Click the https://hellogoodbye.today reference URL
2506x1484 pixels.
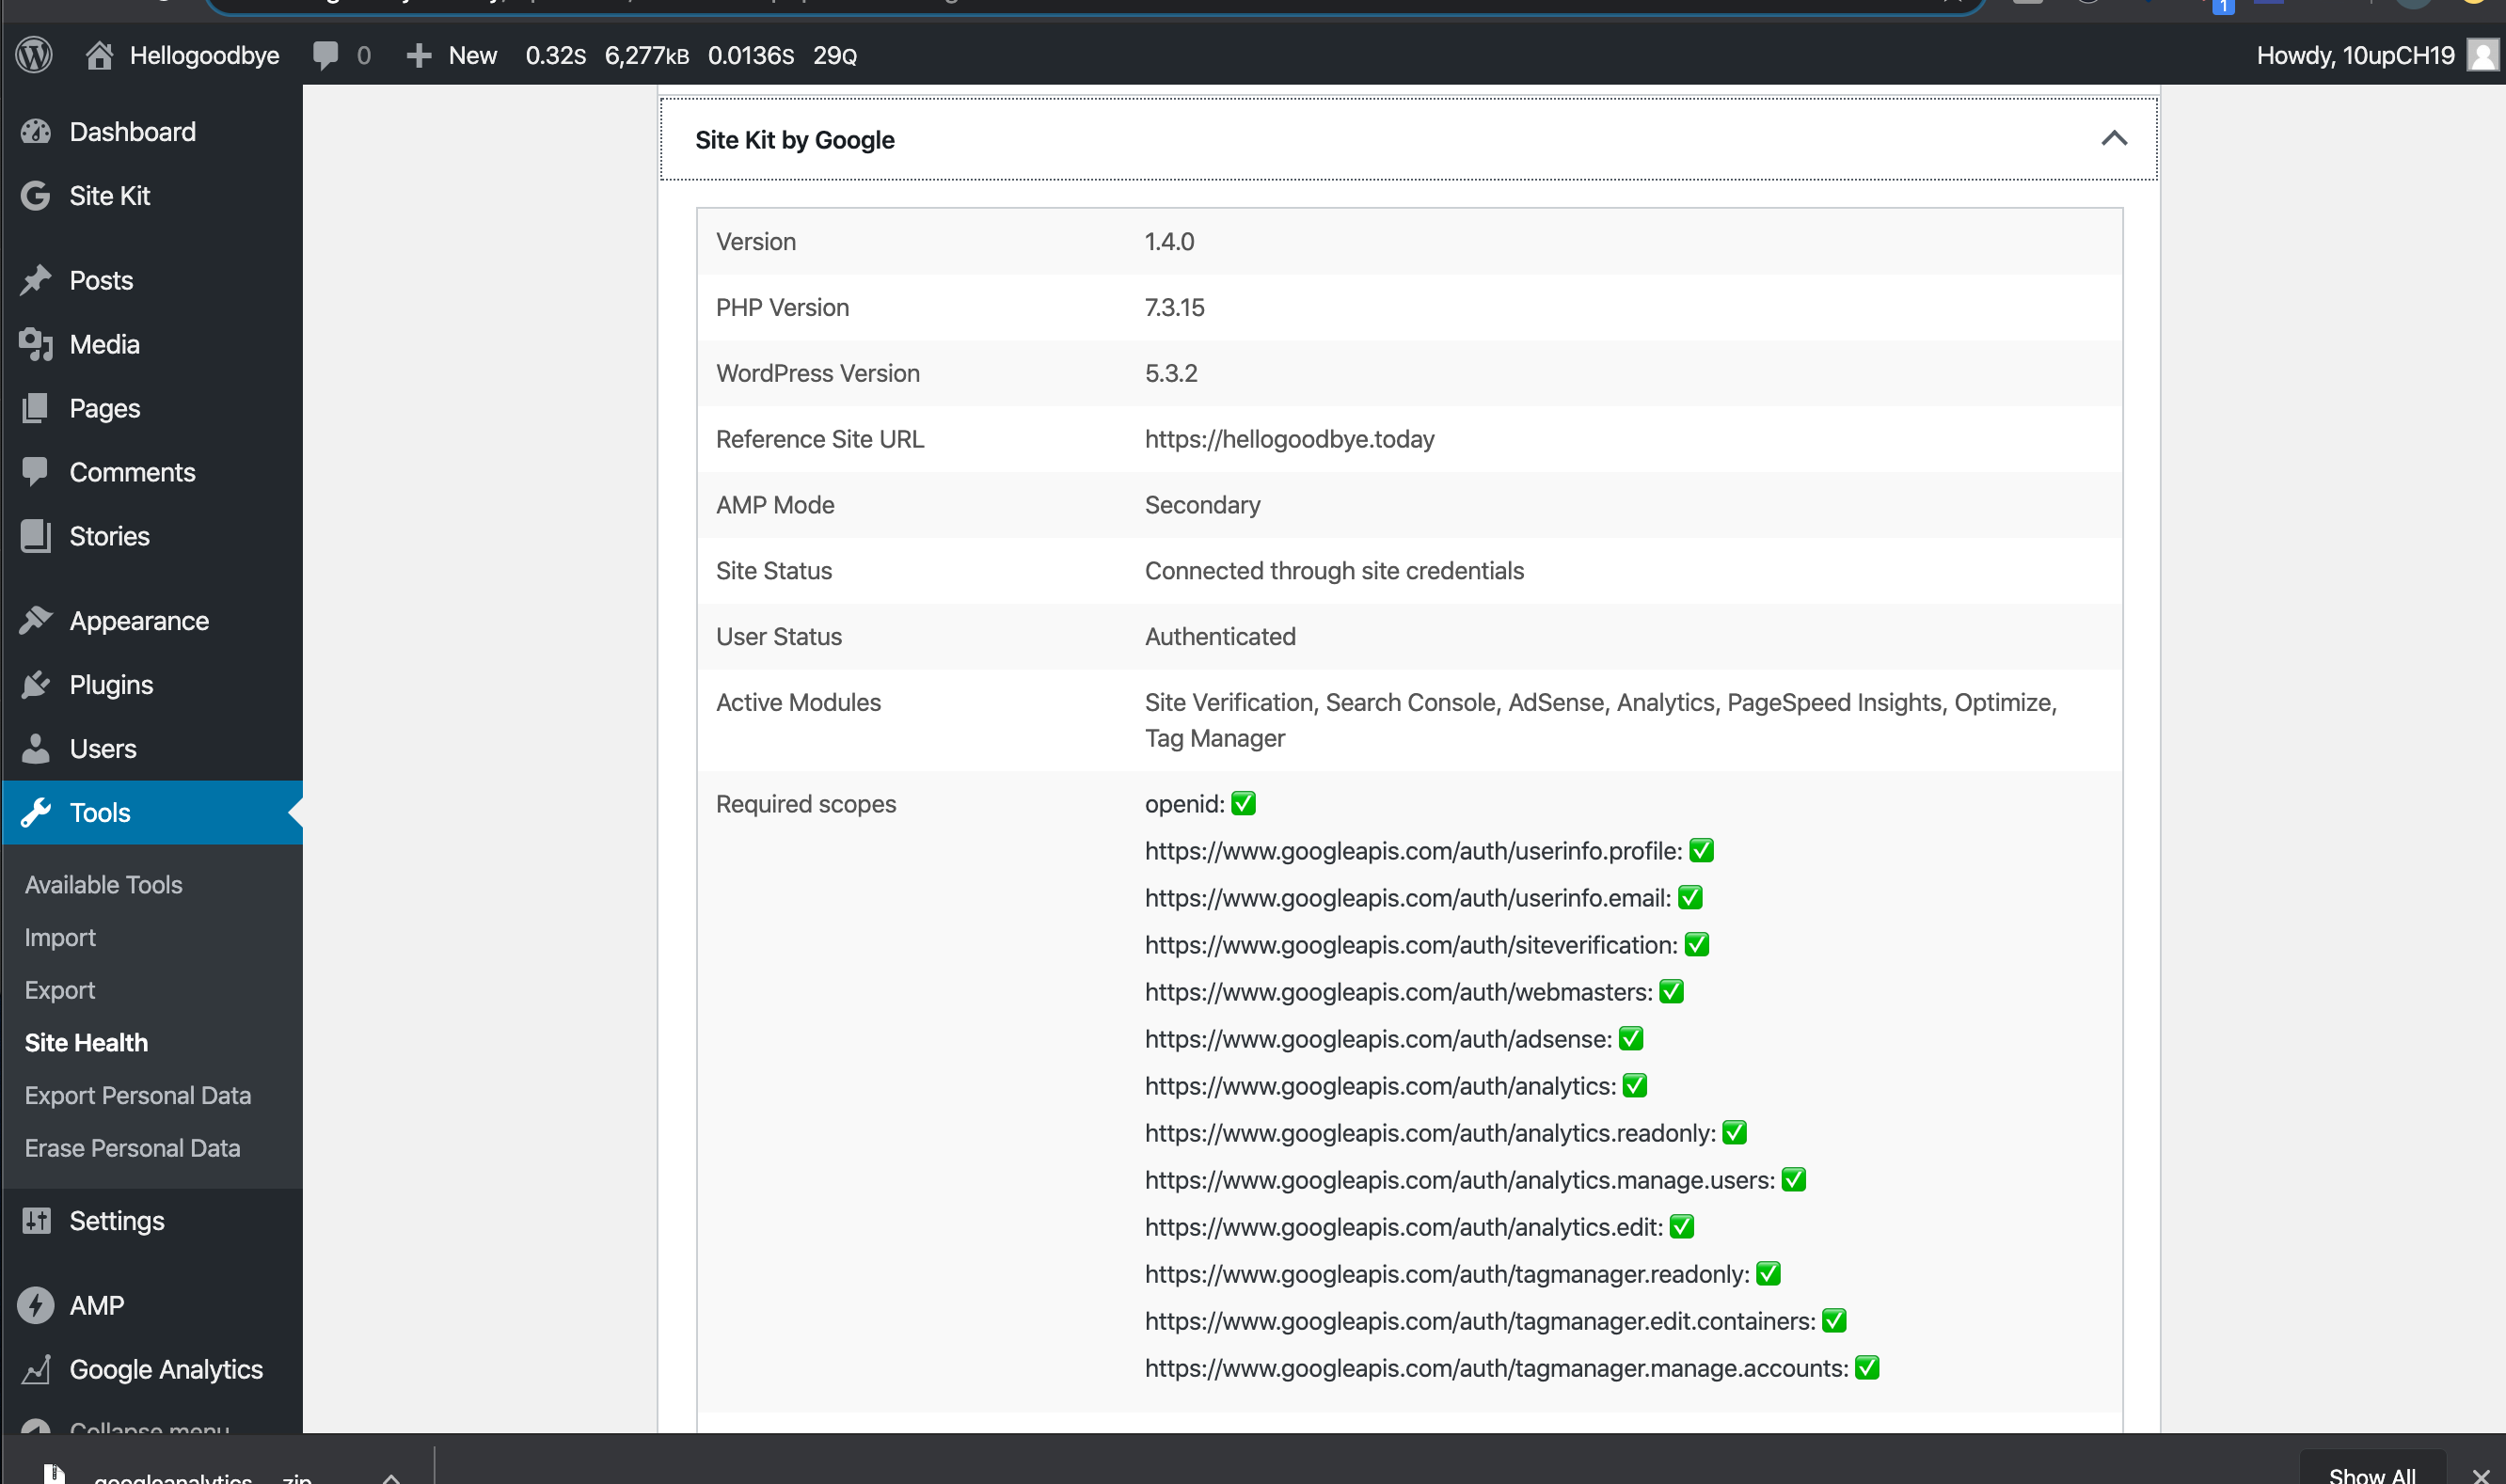click(x=1290, y=439)
